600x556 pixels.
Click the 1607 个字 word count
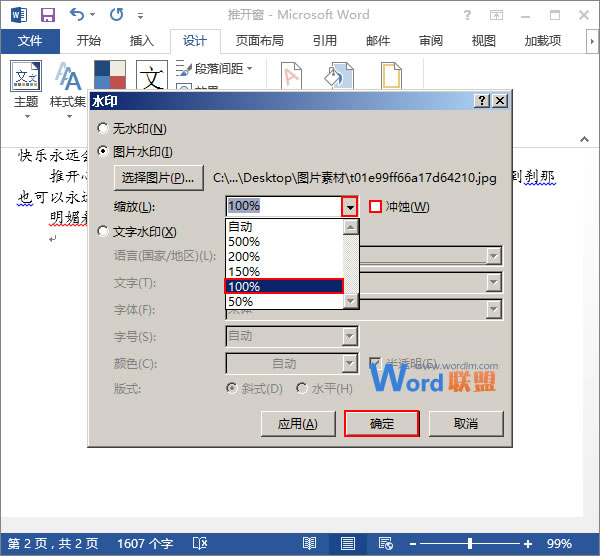[x=145, y=543]
